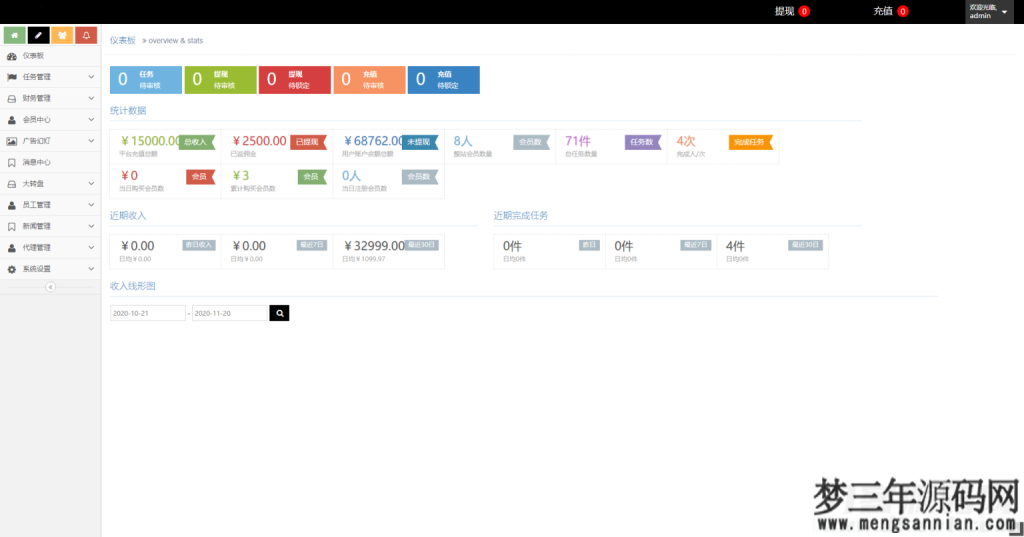Expand the 大转盘 menu chevron

pyautogui.click(x=91, y=184)
